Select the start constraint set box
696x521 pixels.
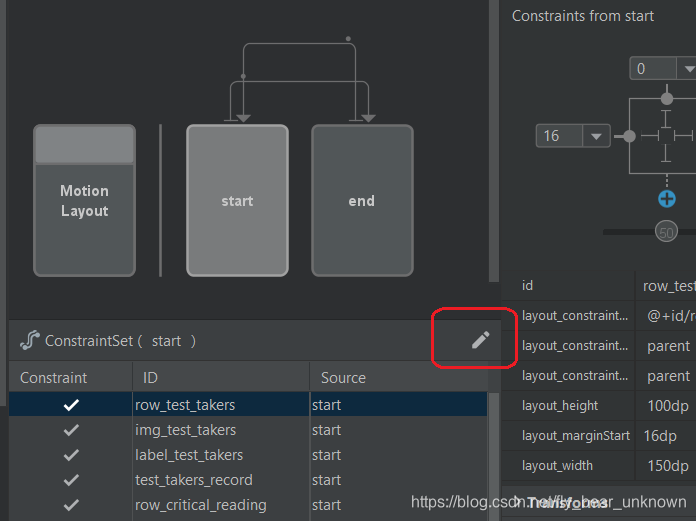pyautogui.click(x=237, y=201)
